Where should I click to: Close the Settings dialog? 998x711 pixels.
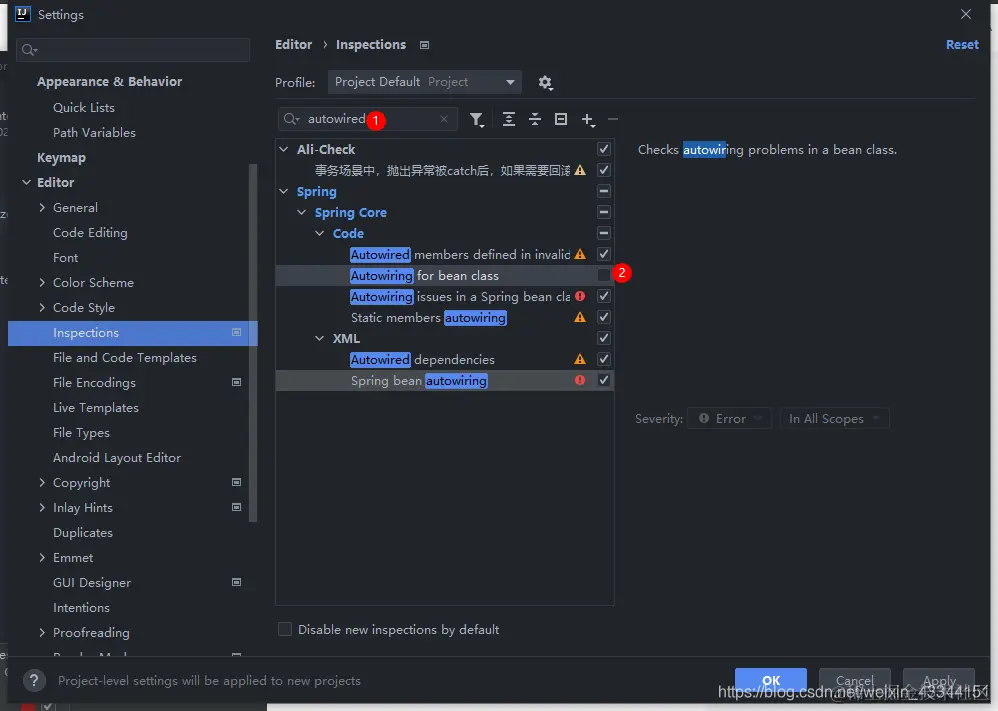tap(966, 14)
